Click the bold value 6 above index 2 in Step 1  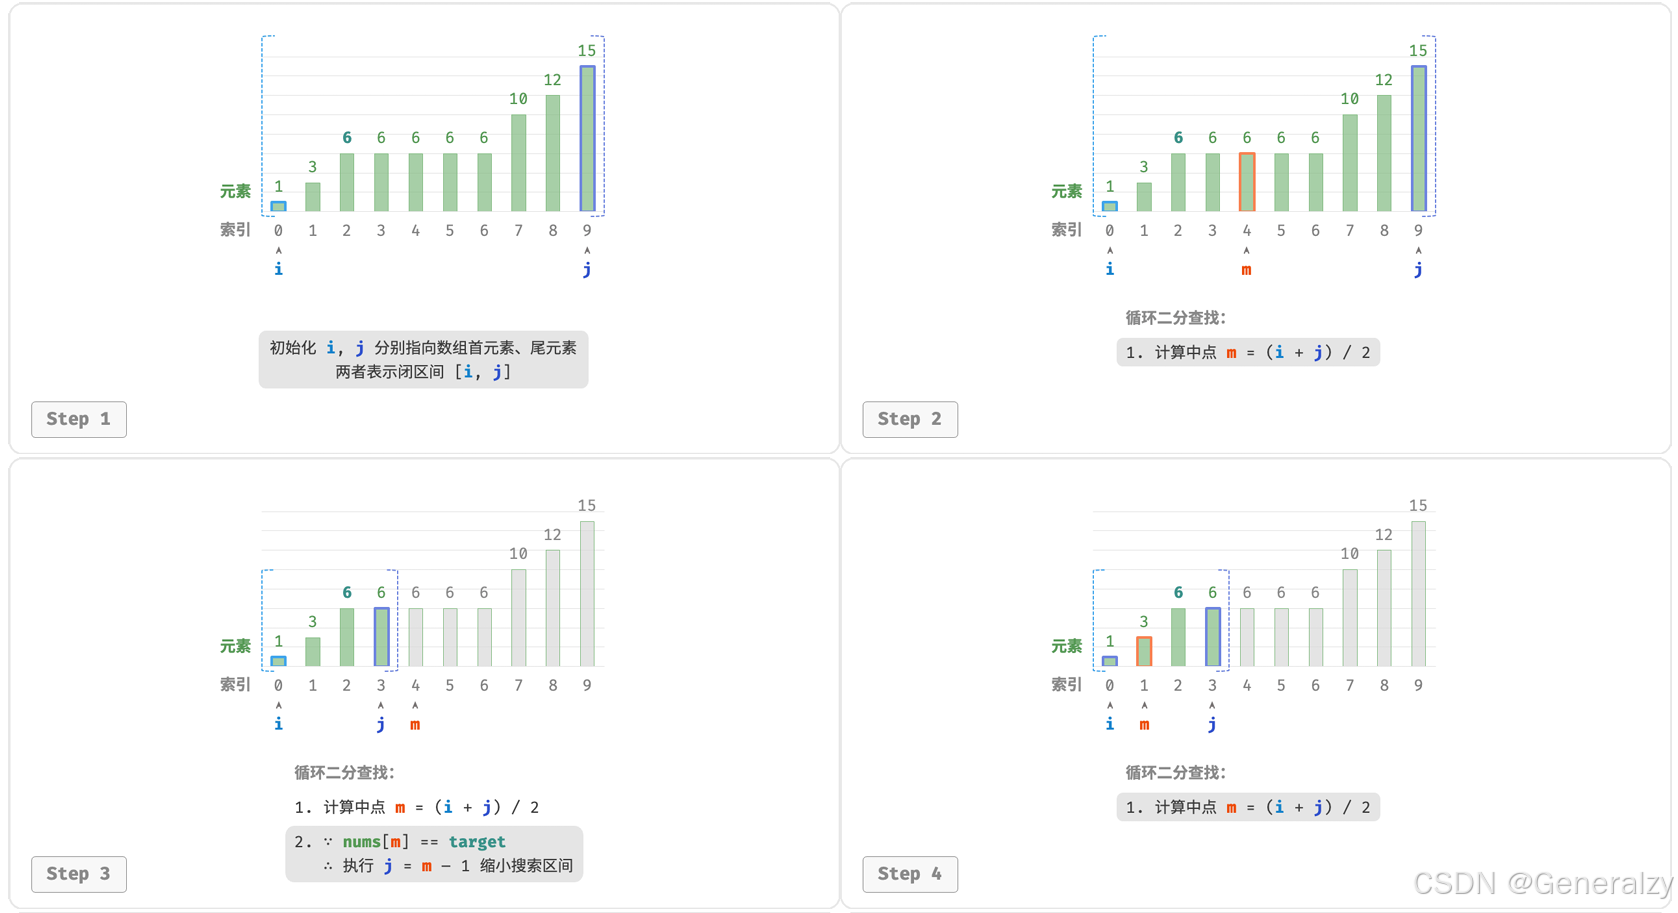point(347,138)
